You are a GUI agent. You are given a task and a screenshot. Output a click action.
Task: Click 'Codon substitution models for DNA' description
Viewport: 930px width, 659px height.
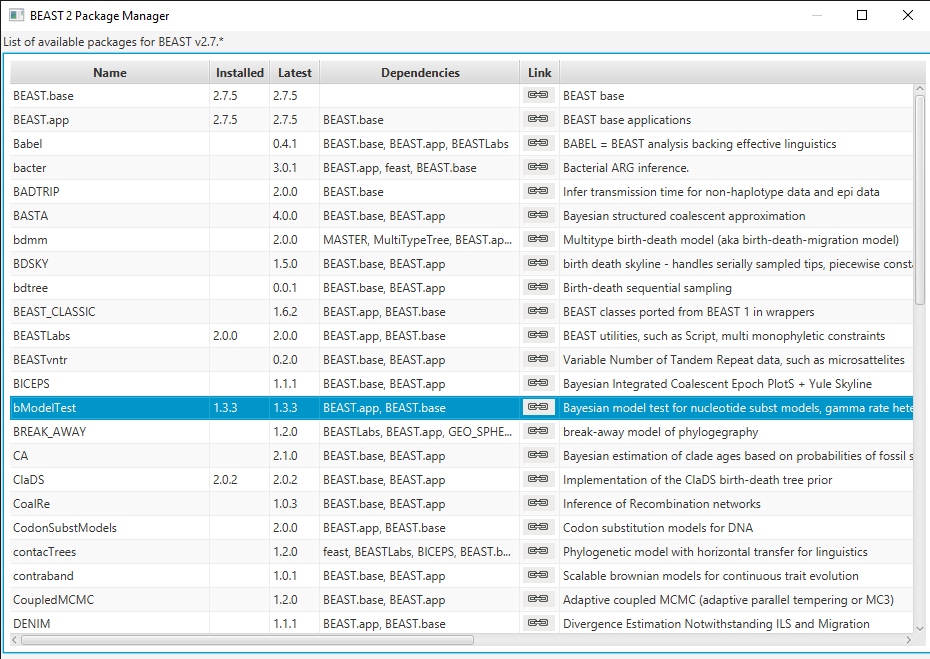(658, 528)
